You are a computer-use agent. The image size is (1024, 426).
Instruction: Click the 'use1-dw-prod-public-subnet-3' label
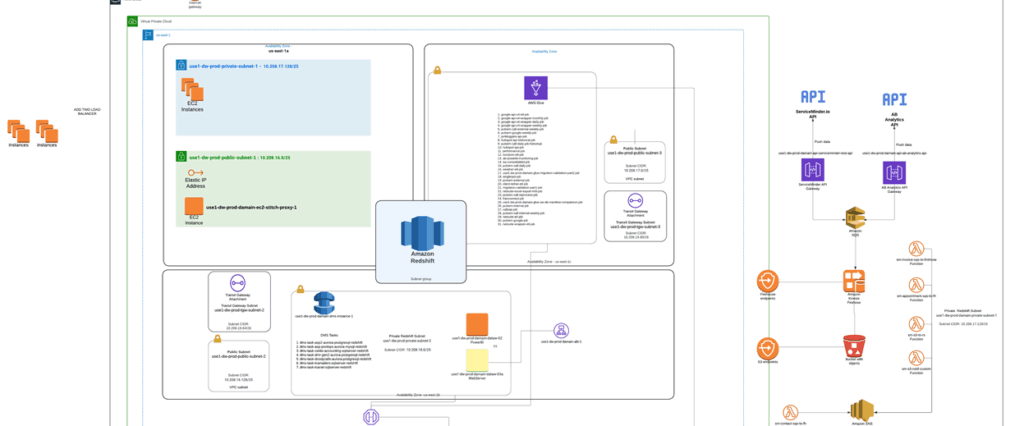pos(635,152)
